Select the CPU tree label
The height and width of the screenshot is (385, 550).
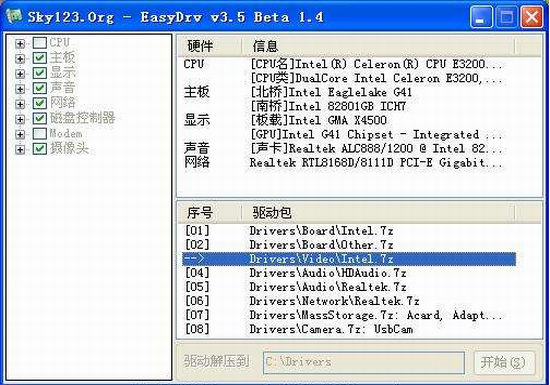60,42
